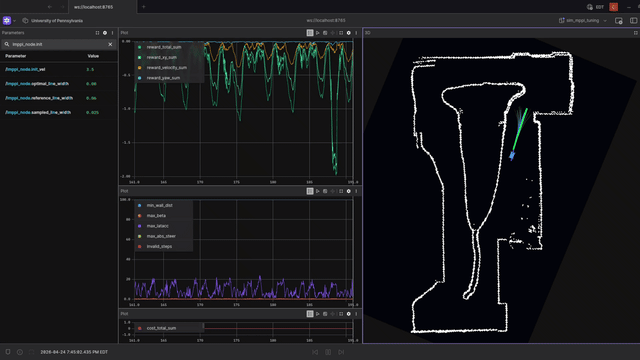Click the save/download icon in bottom Plot toolbar
The width and height of the screenshot is (640, 360).
point(325,314)
